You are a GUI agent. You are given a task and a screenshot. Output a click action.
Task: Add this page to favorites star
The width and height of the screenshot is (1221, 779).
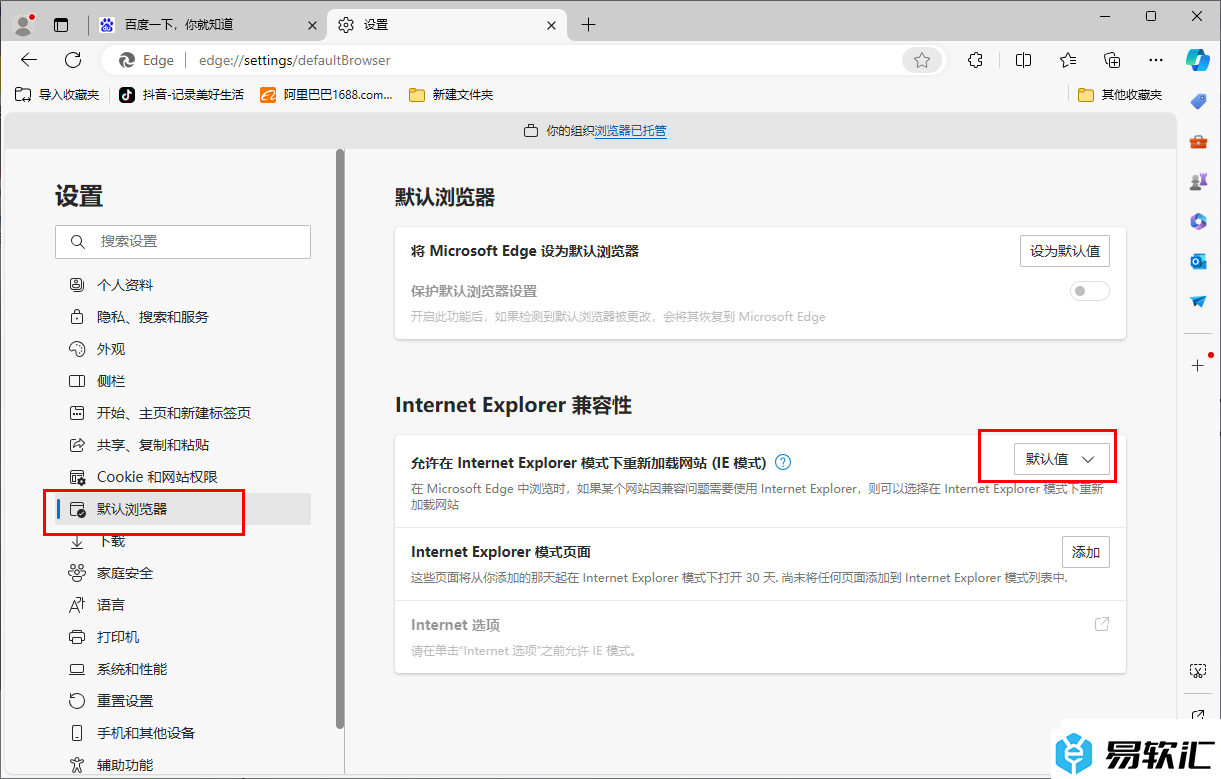coord(922,60)
